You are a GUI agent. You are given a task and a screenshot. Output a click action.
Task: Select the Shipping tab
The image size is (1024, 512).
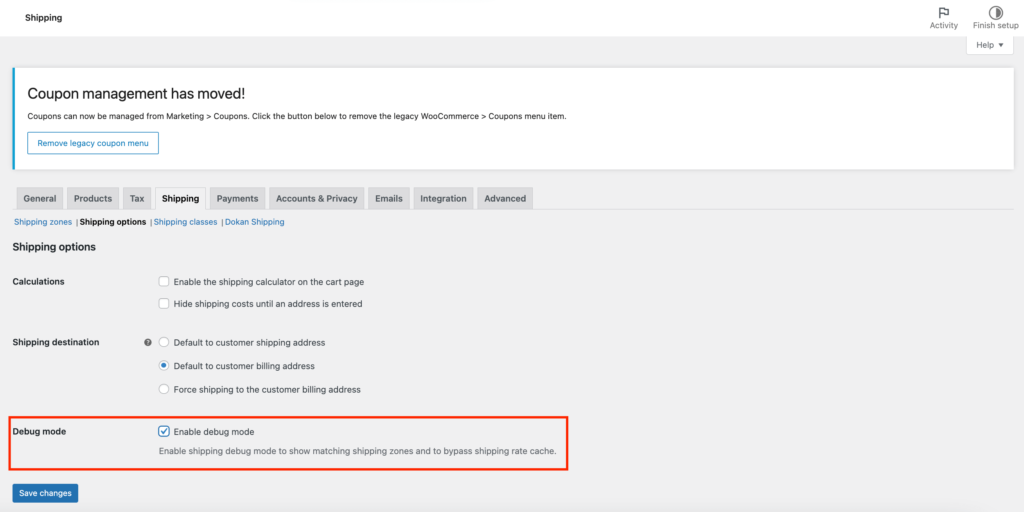point(180,199)
